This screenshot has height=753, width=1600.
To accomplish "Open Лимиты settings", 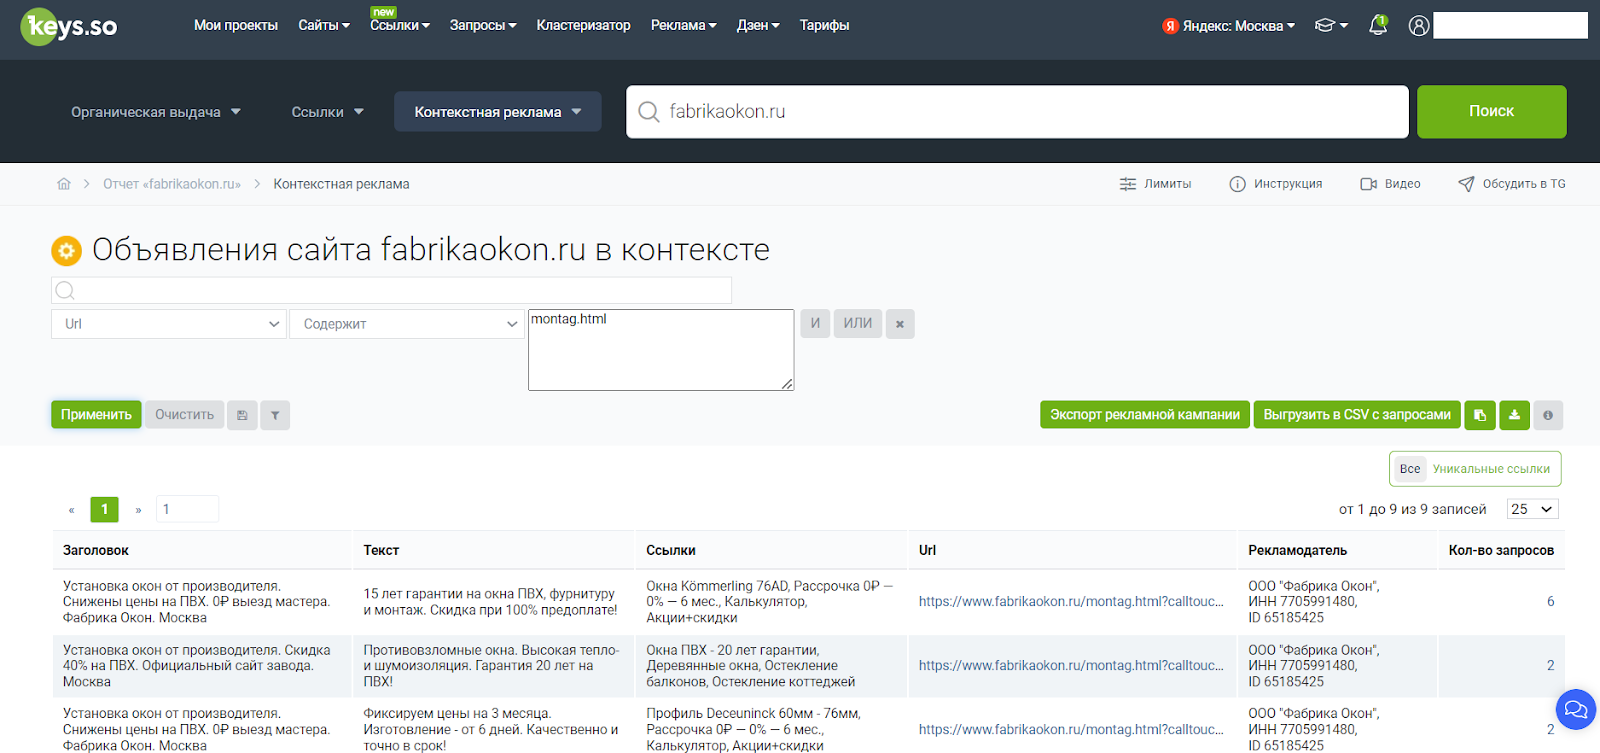I will click(1155, 184).
